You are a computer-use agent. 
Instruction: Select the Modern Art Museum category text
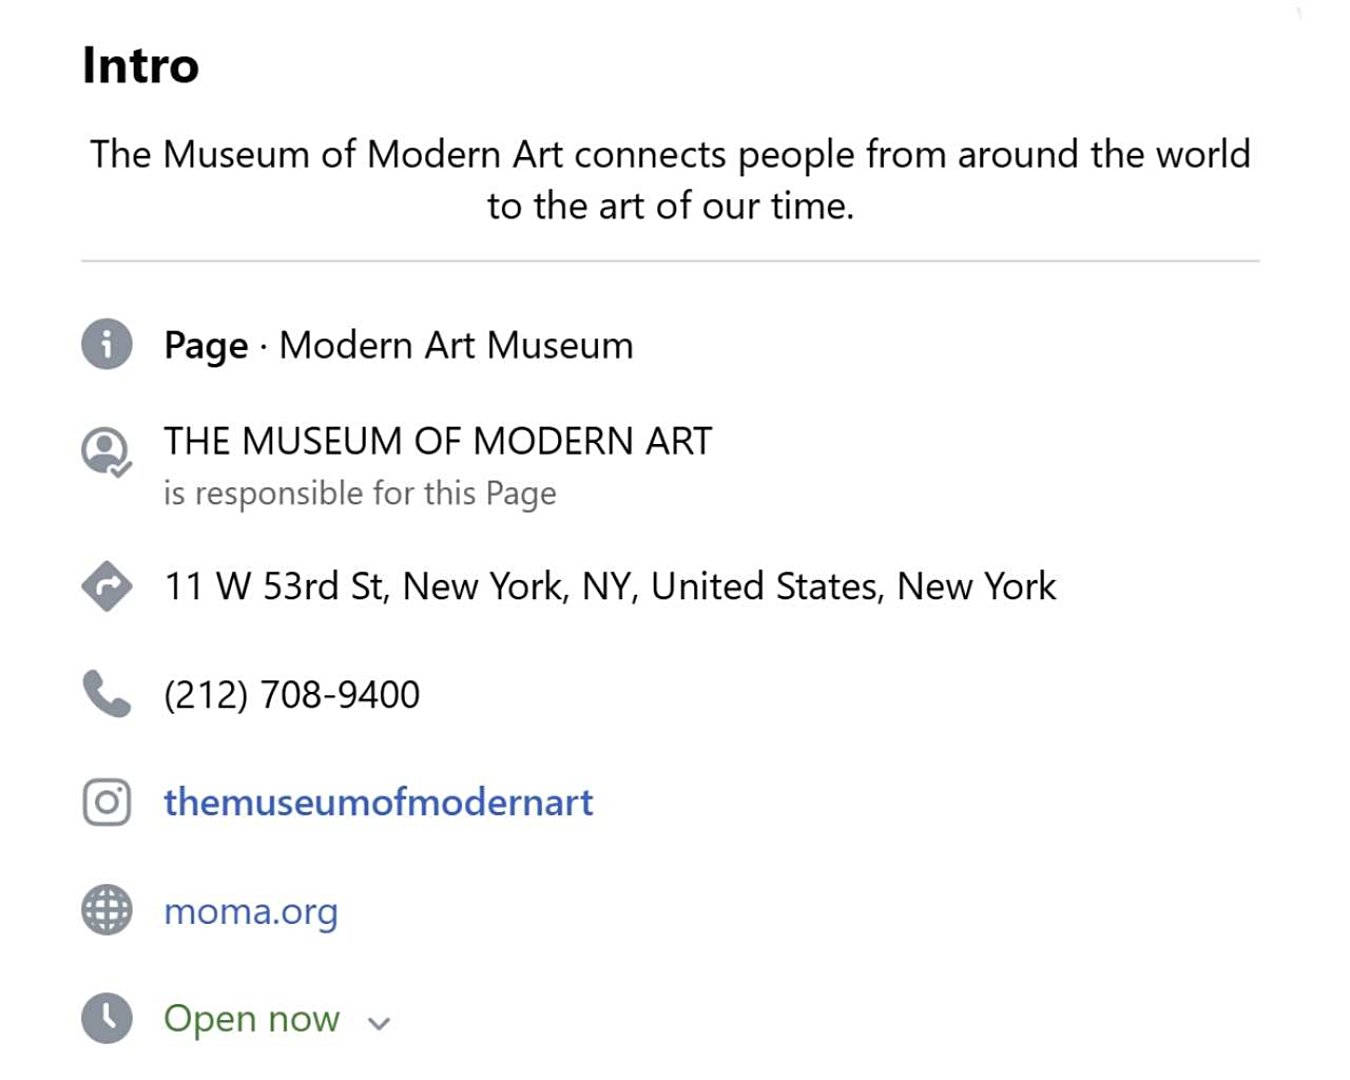tap(455, 345)
